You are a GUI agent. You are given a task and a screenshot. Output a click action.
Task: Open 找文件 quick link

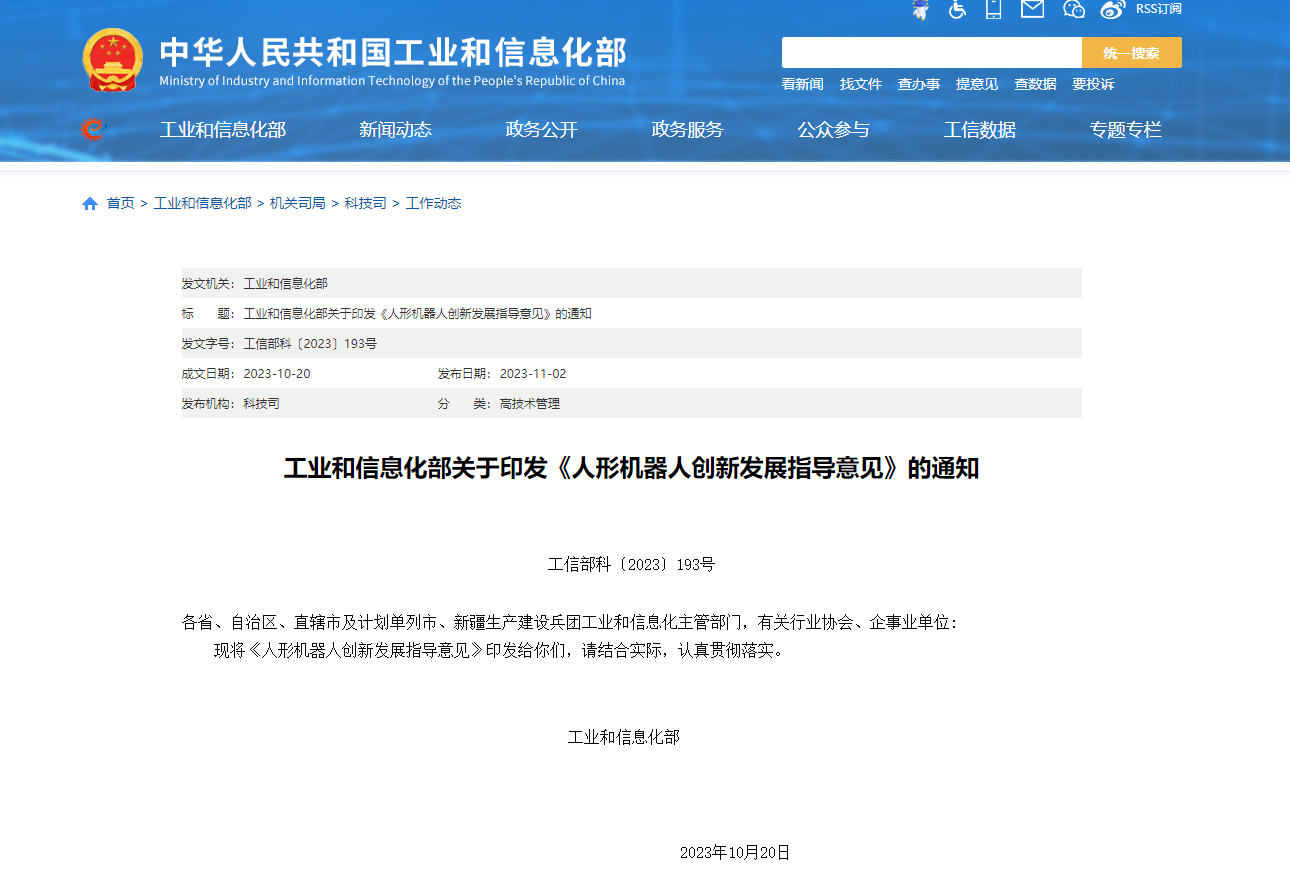click(860, 84)
